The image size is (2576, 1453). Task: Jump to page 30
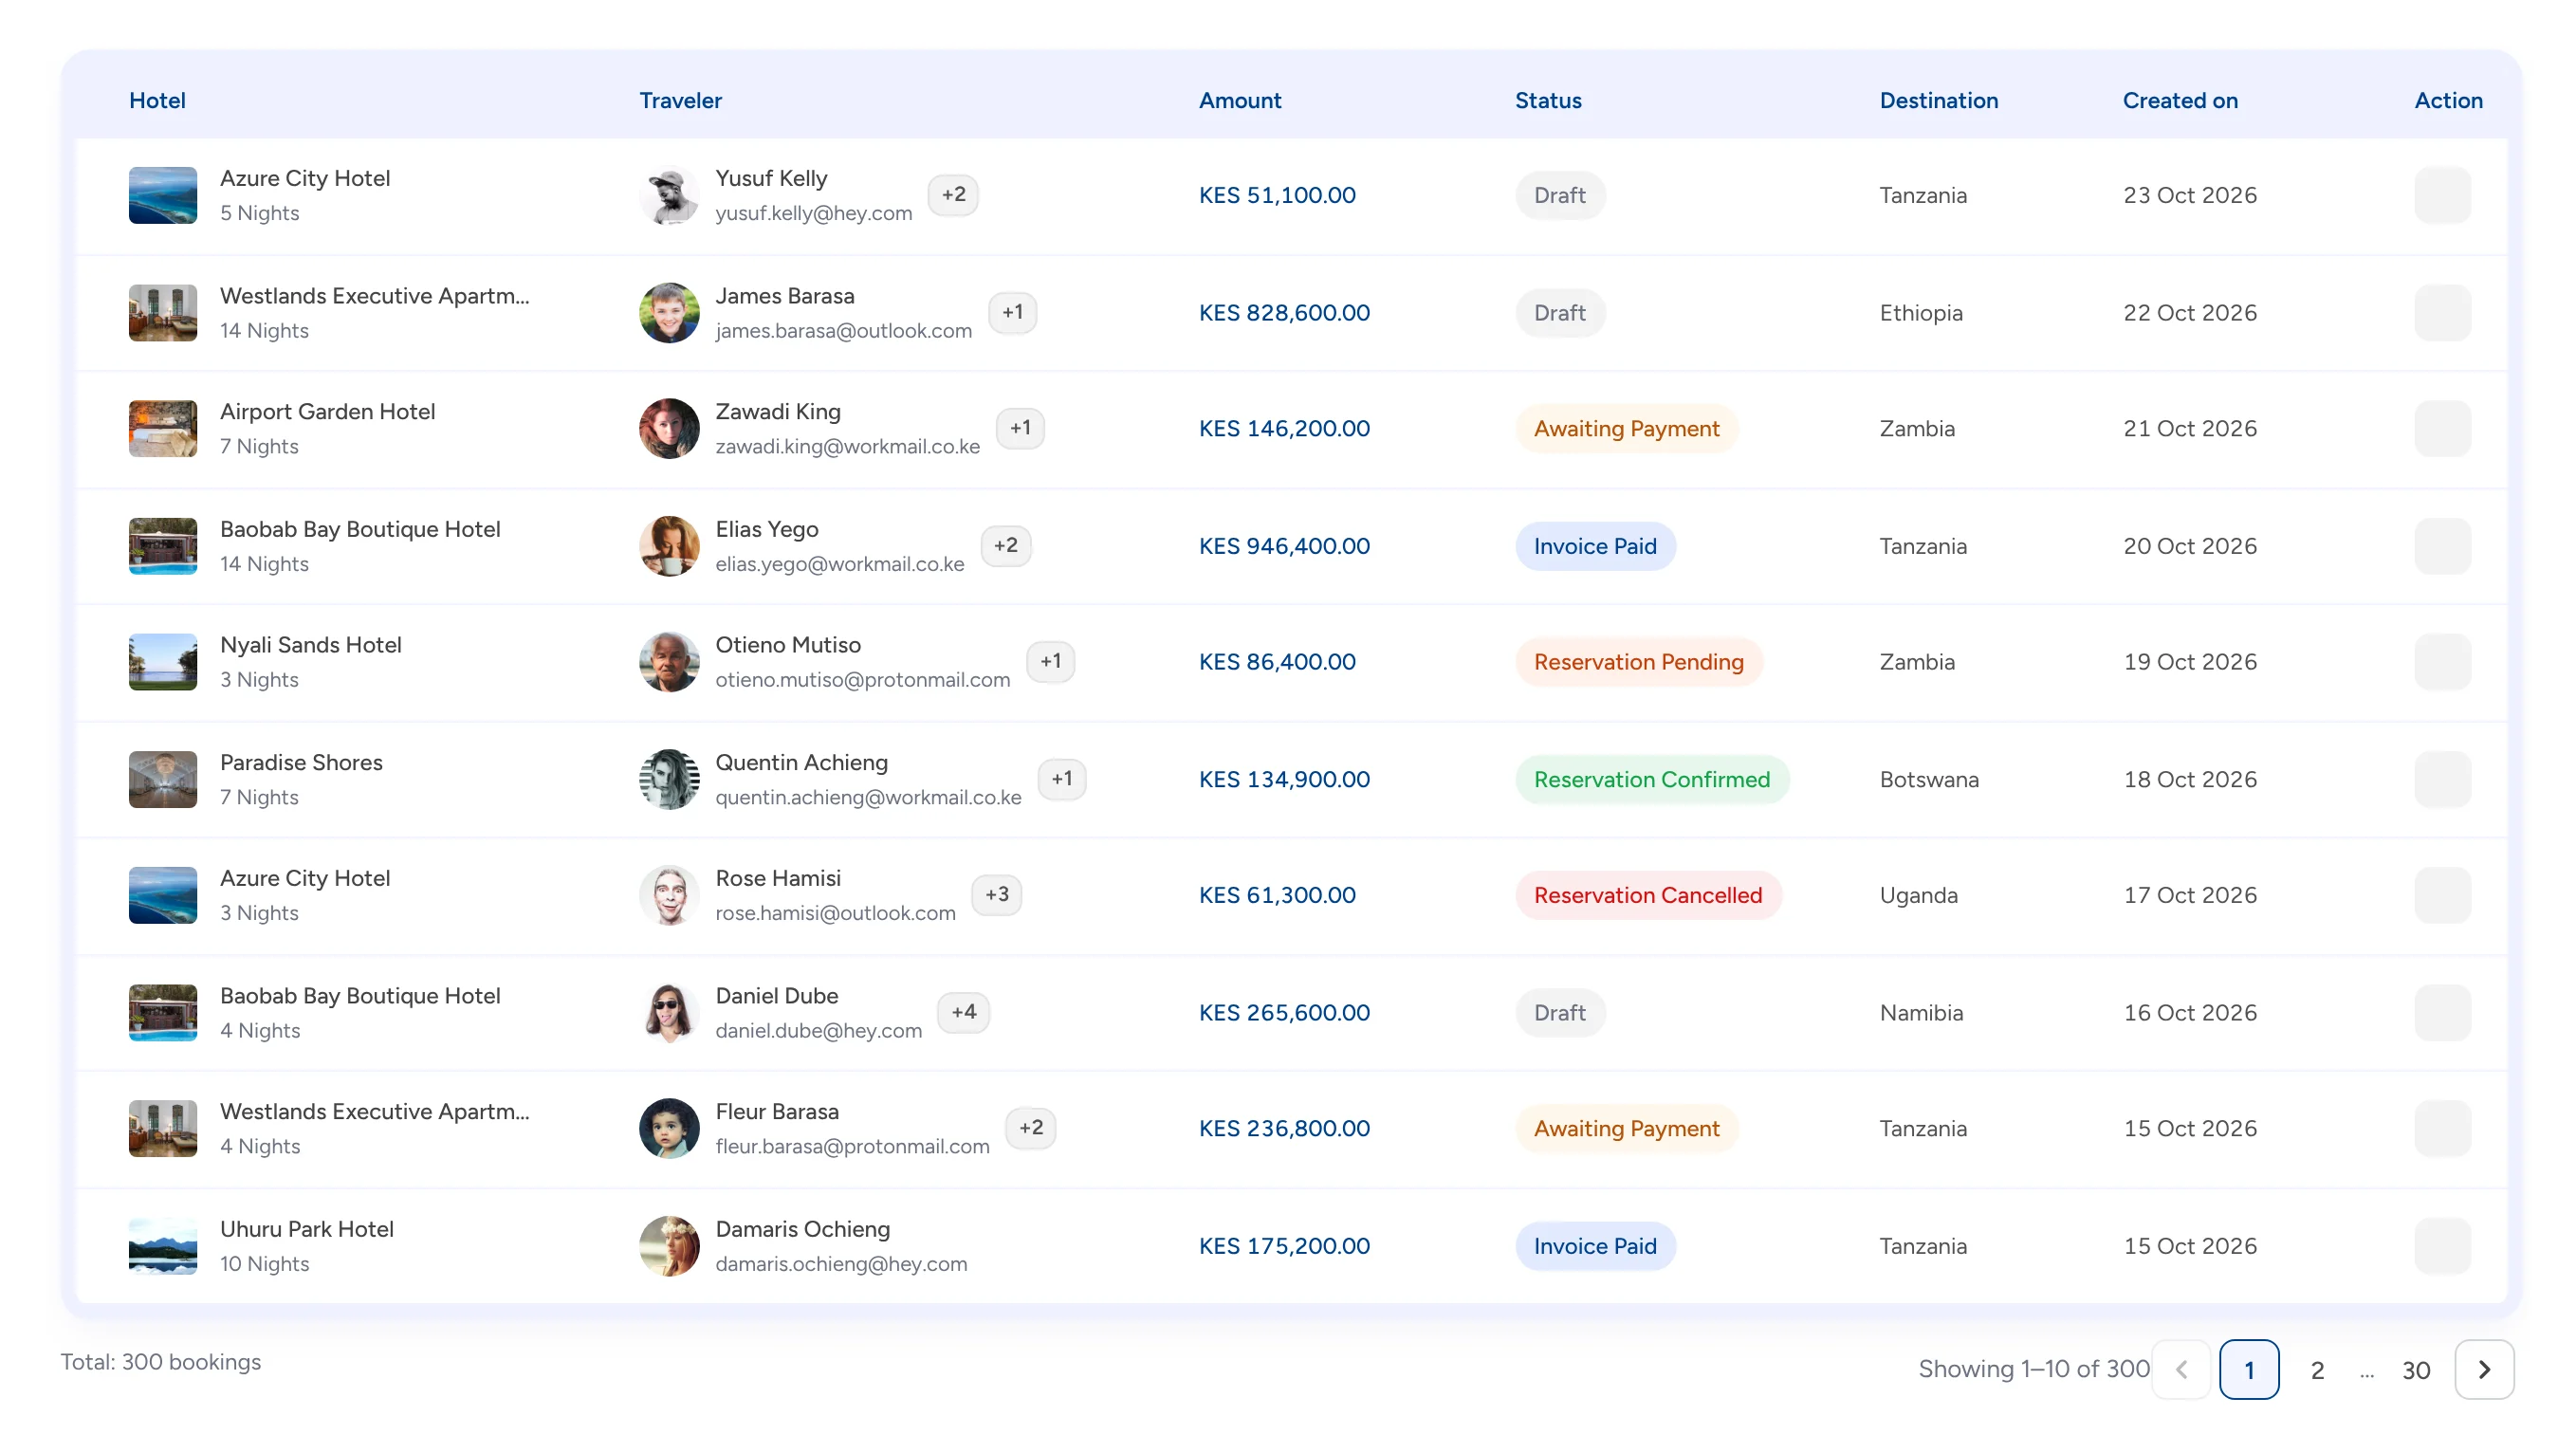pyautogui.click(x=2416, y=1370)
